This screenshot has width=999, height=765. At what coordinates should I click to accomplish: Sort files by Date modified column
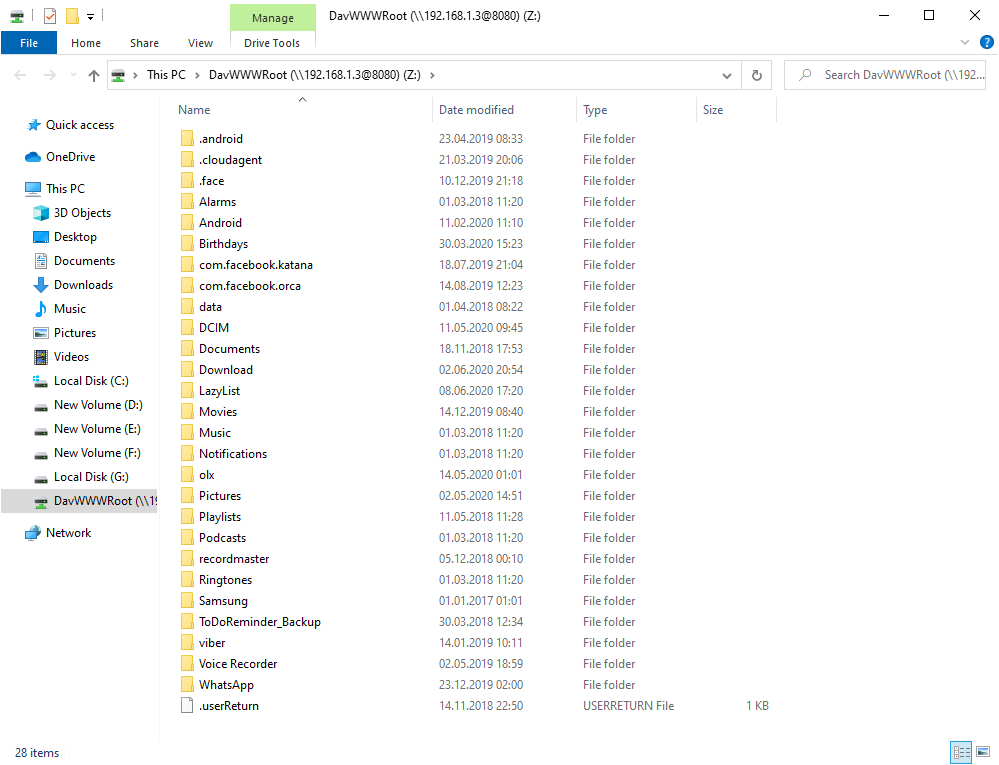pyautogui.click(x=476, y=110)
